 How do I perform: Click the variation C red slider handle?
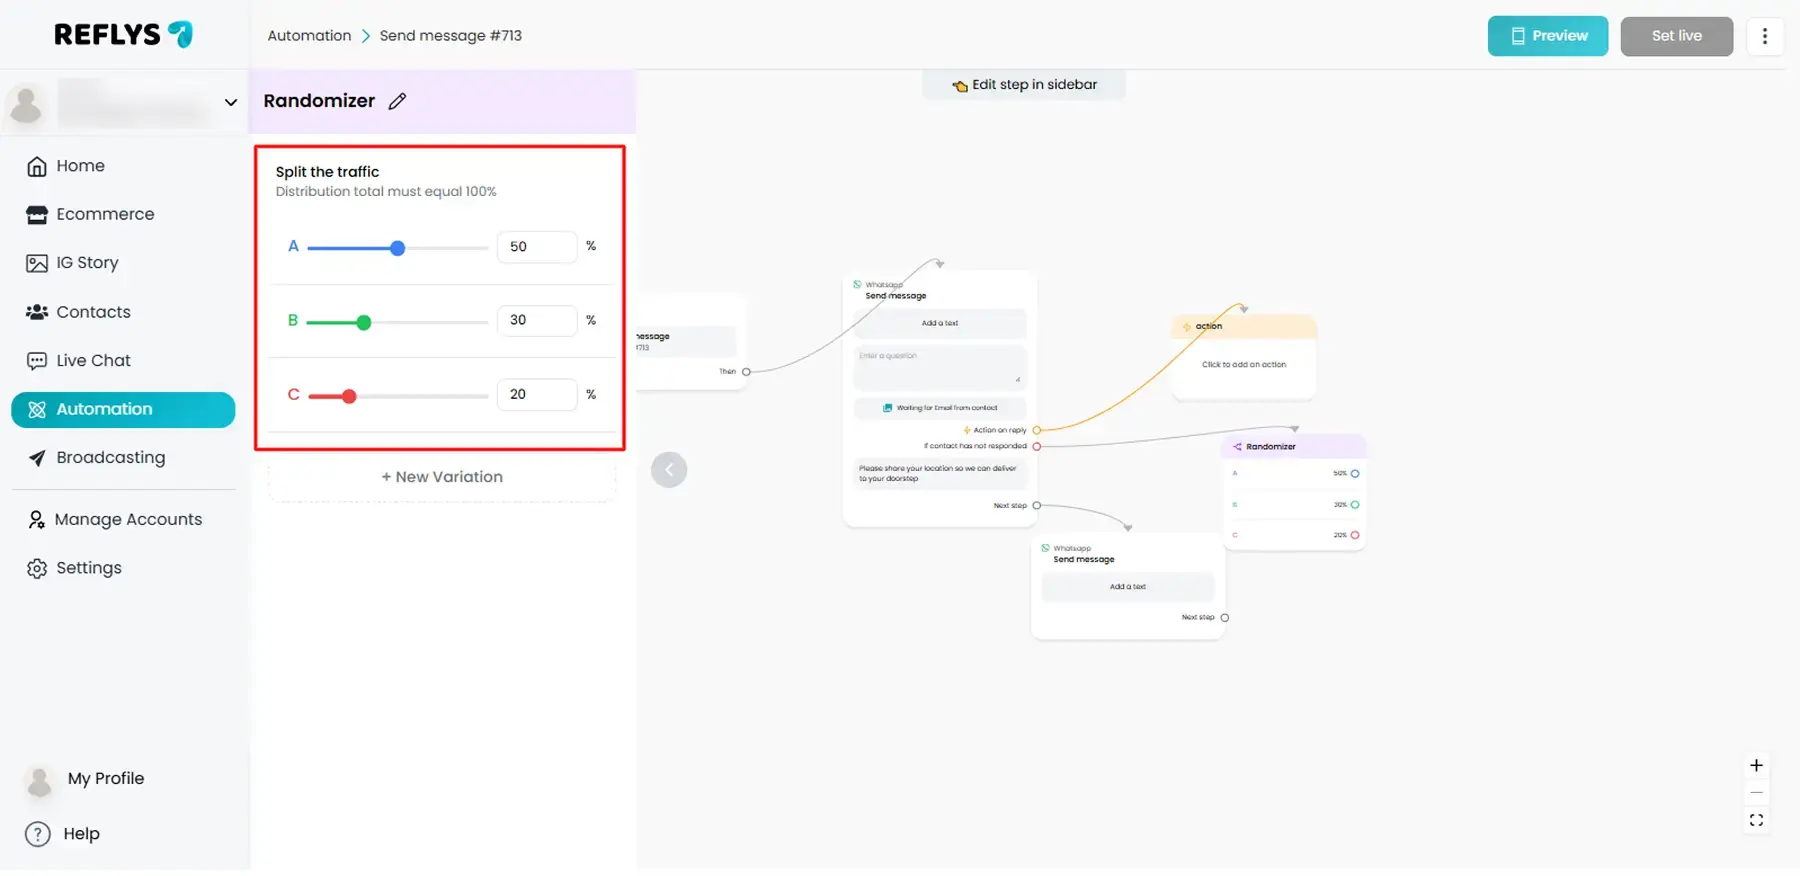349,397
